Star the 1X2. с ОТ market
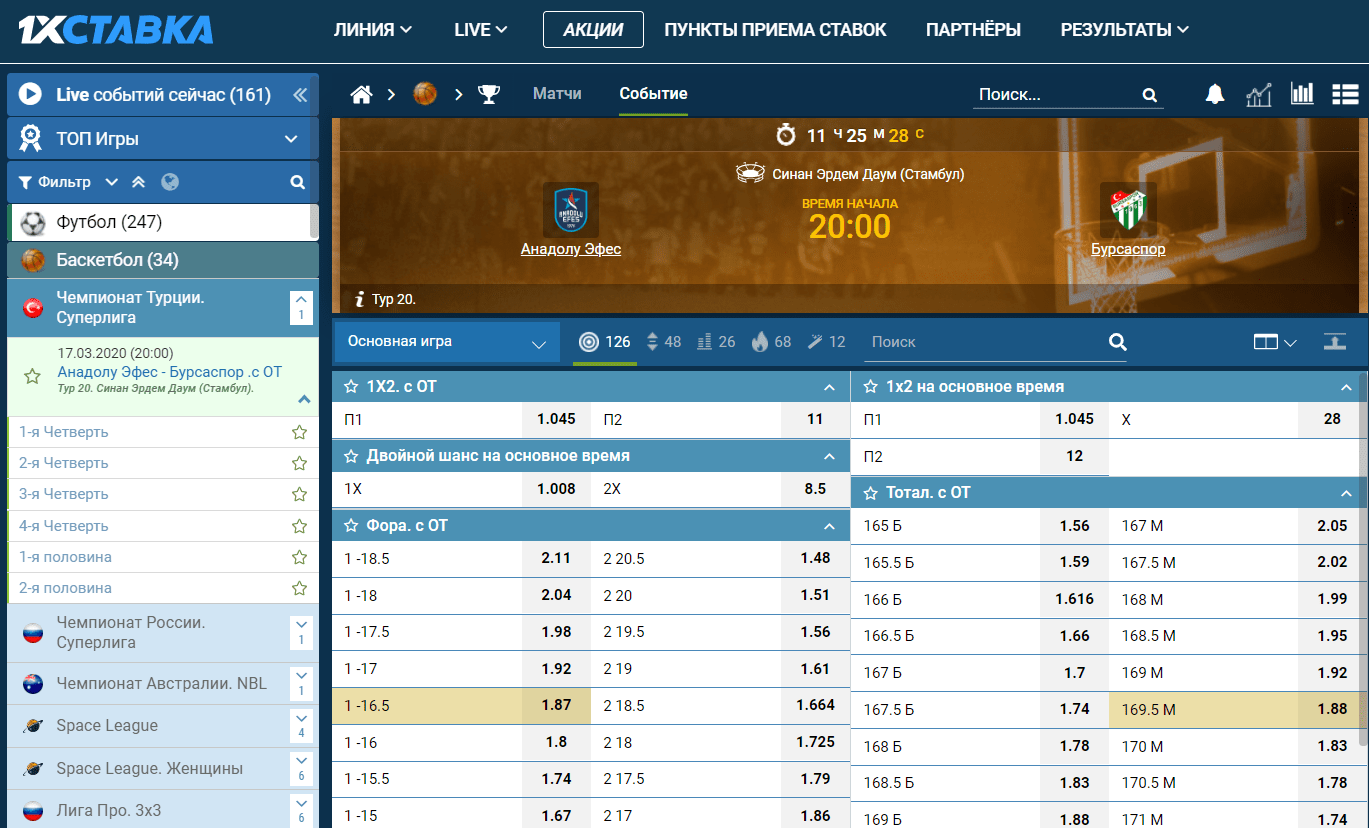Screen dimensions: 1369x828 [351, 386]
